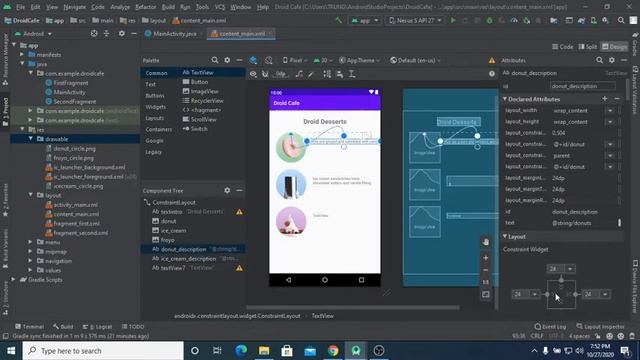640x360 pixels.
Task: Open the Default (en-us) locale dropdown
Action: (x=415, y=60)
